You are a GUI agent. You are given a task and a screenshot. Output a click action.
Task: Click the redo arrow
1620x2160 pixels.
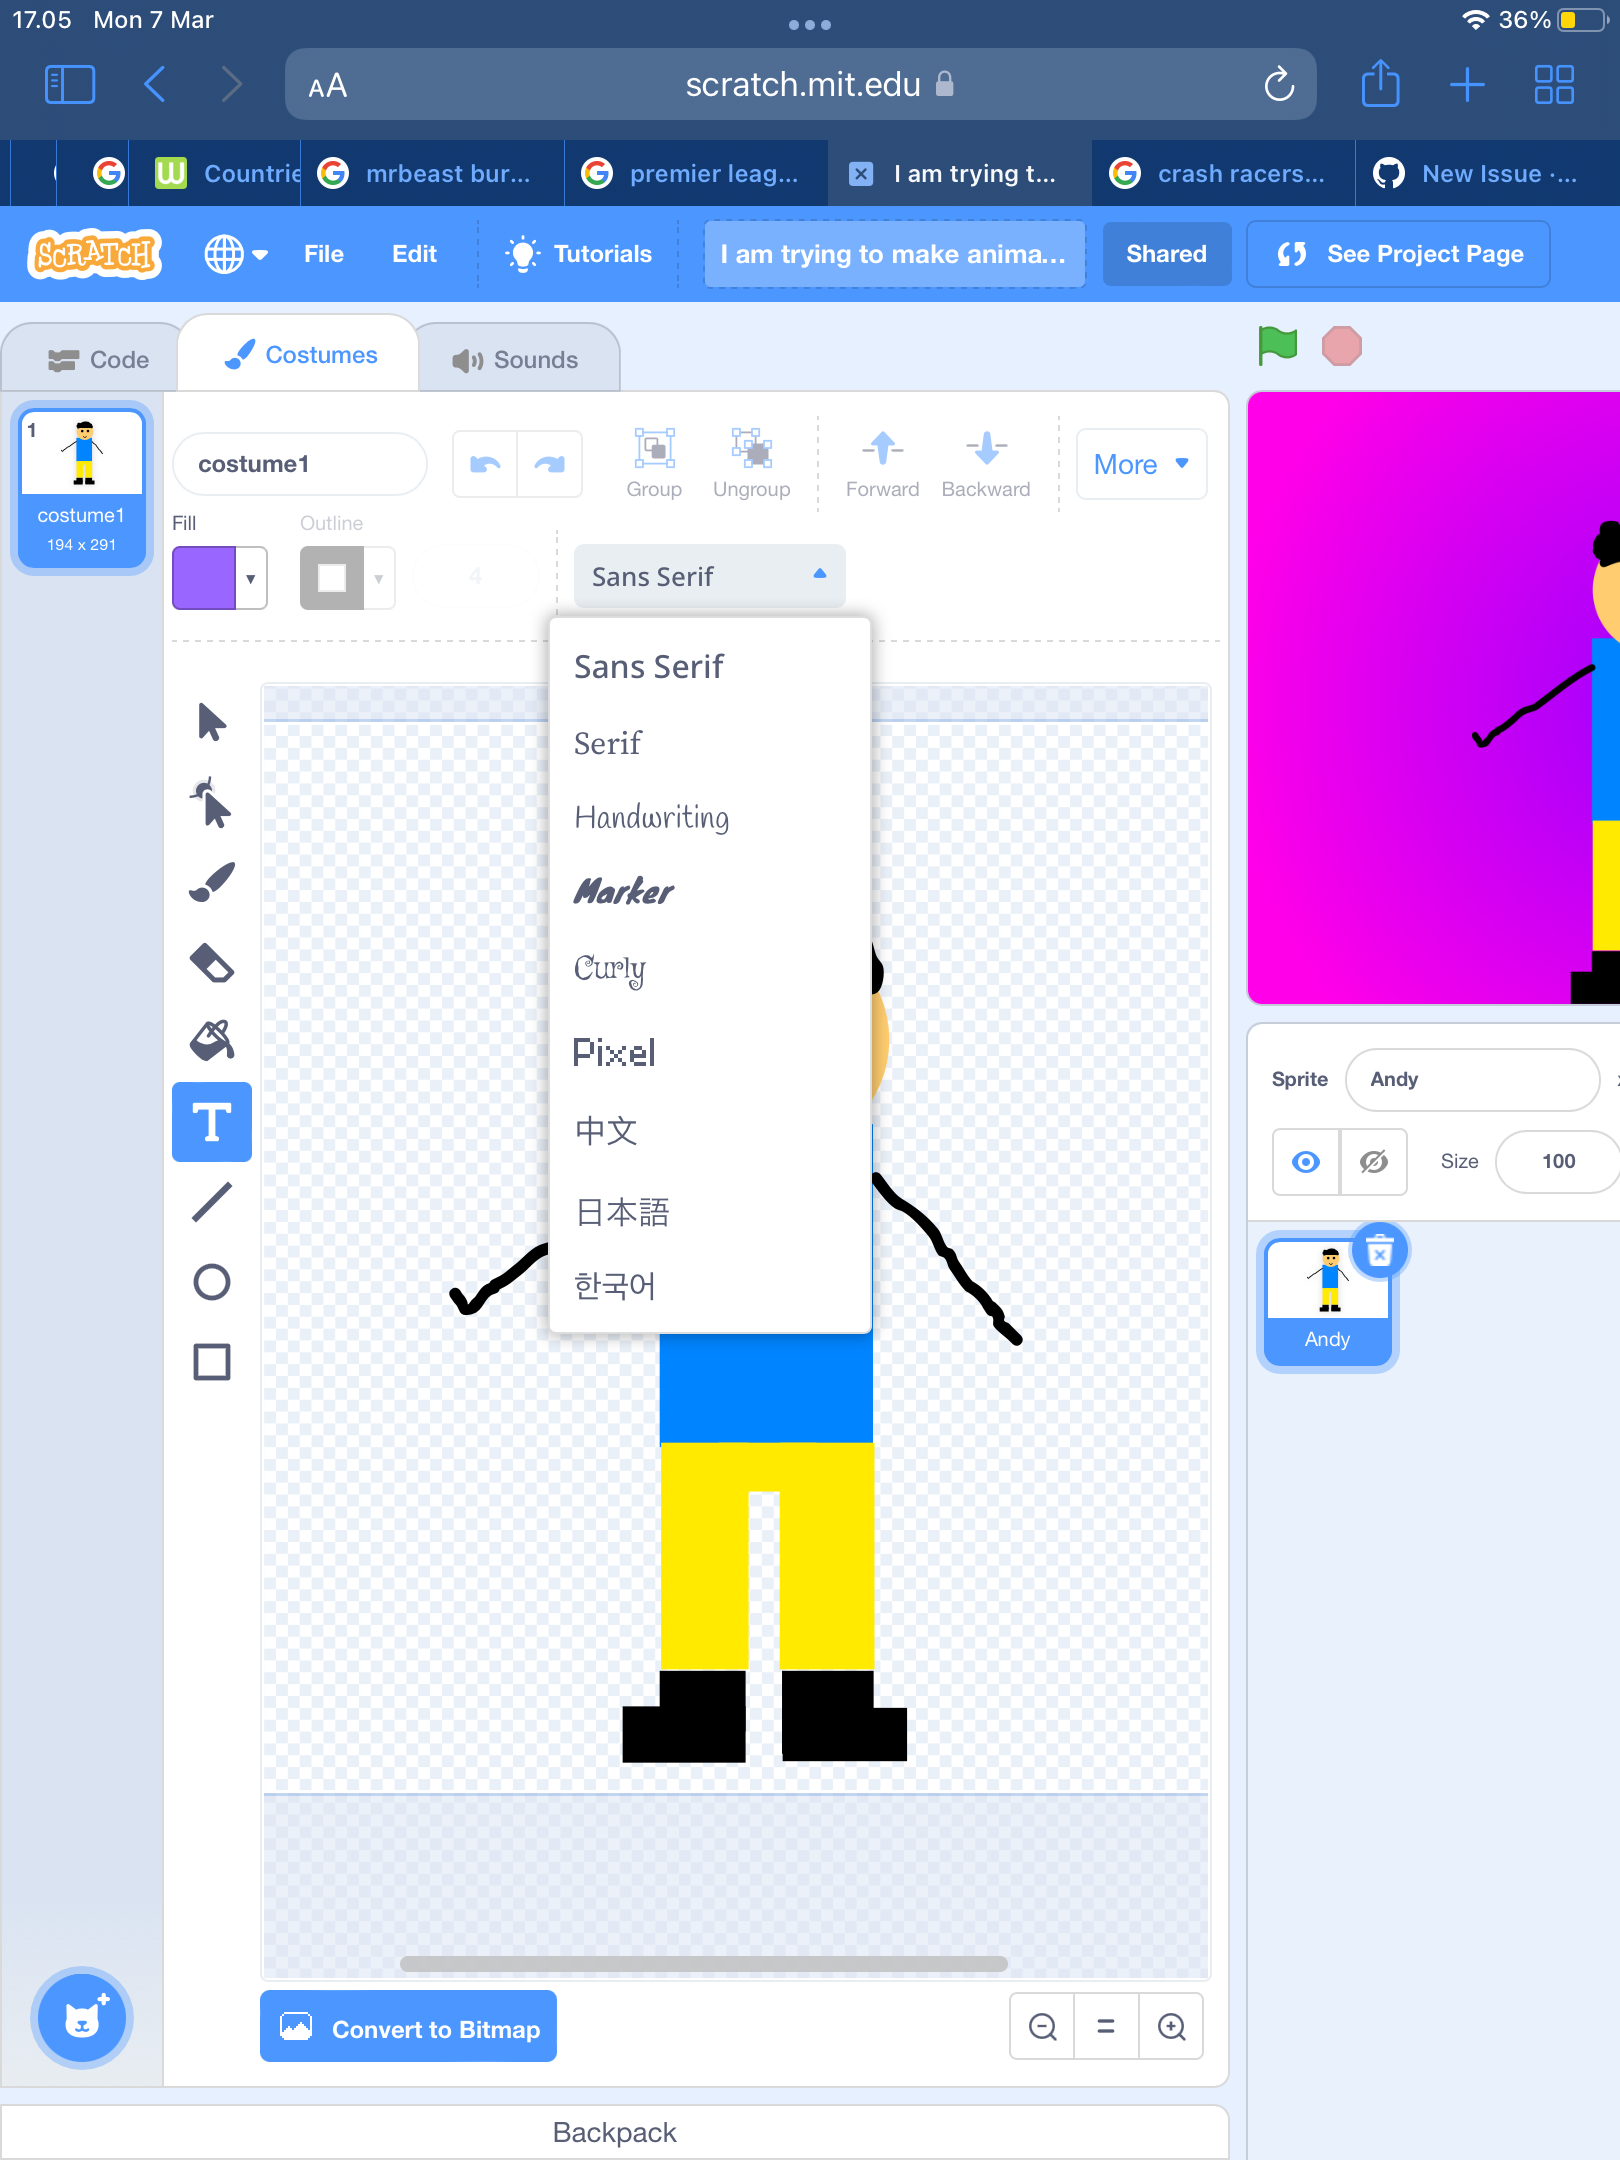click(550, 464)
